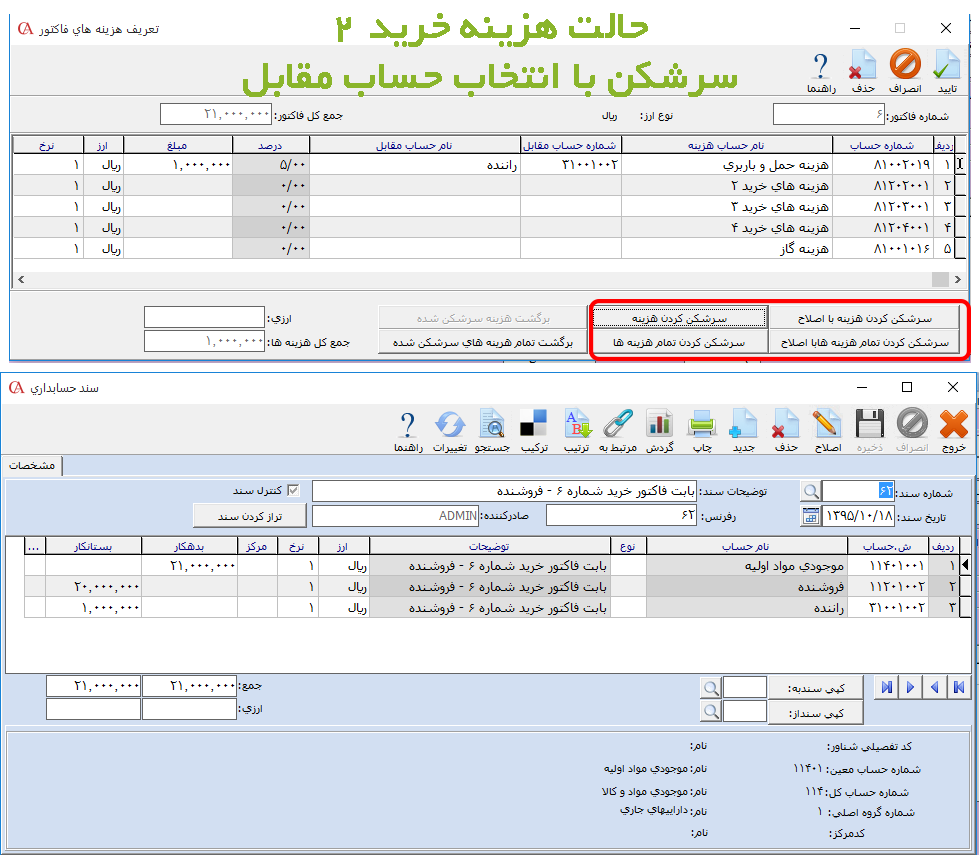
Task: Click برگشت تمام هزینه های سرشکن شده button
Action: (x=483, y=342)
